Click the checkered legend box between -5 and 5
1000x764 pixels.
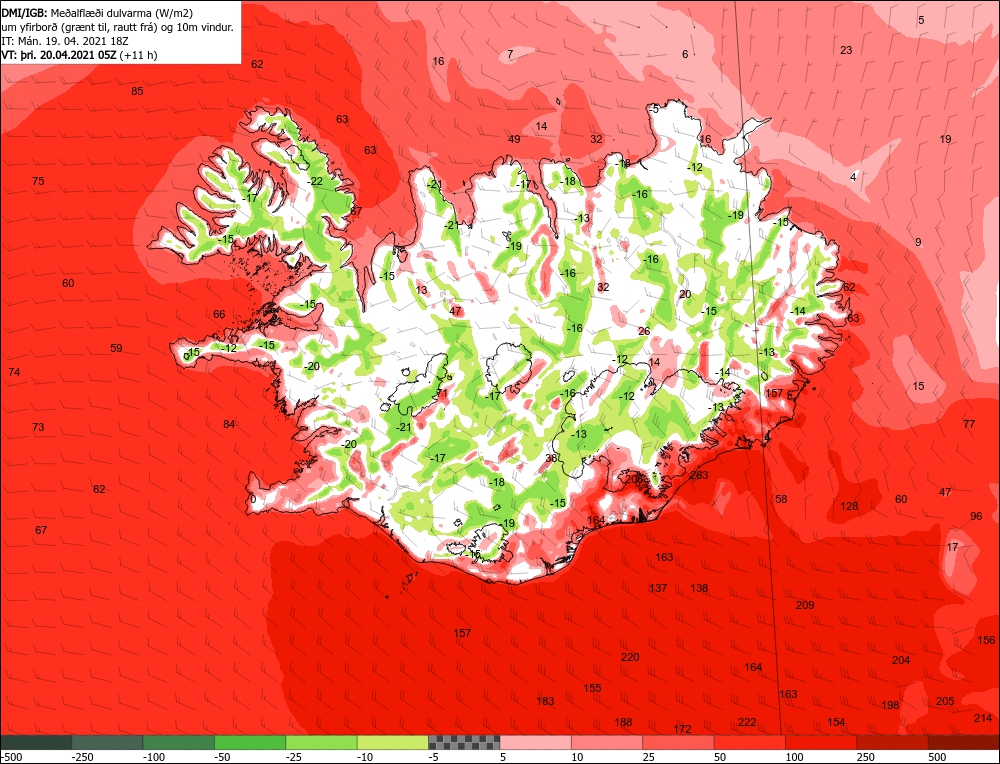click(464, 742)
